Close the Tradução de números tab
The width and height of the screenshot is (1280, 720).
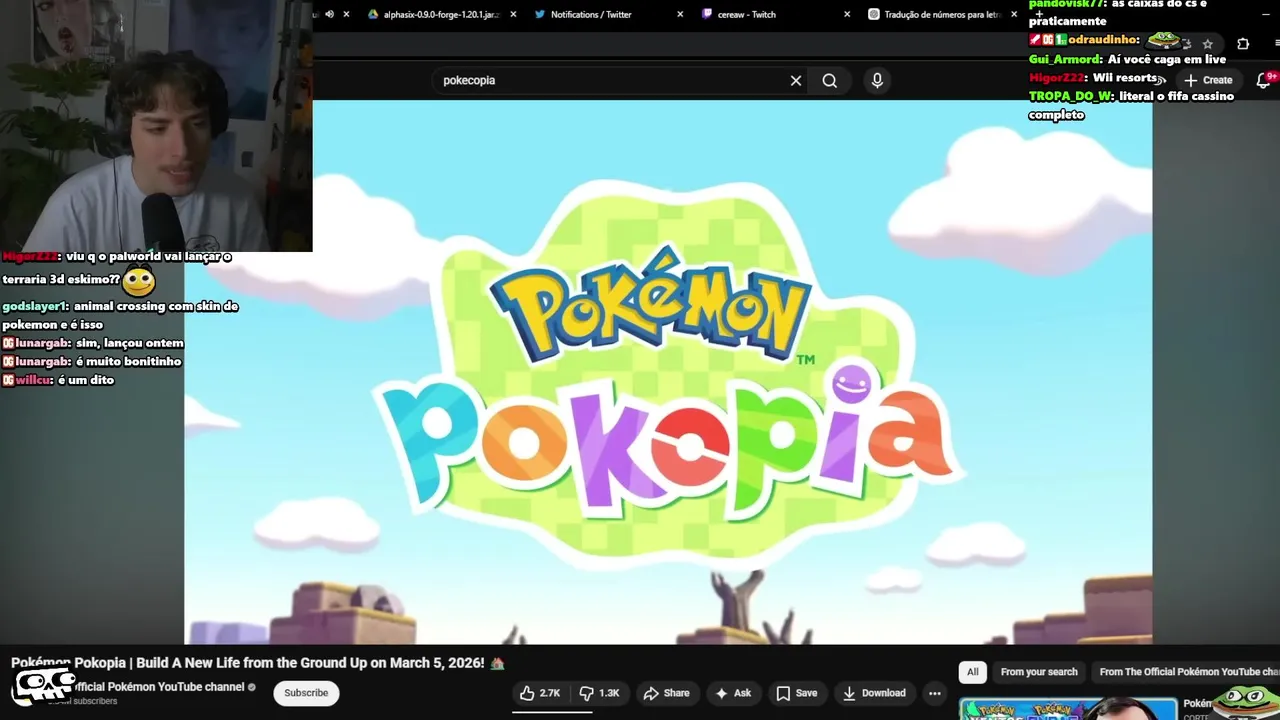(x=1014, y=15)
